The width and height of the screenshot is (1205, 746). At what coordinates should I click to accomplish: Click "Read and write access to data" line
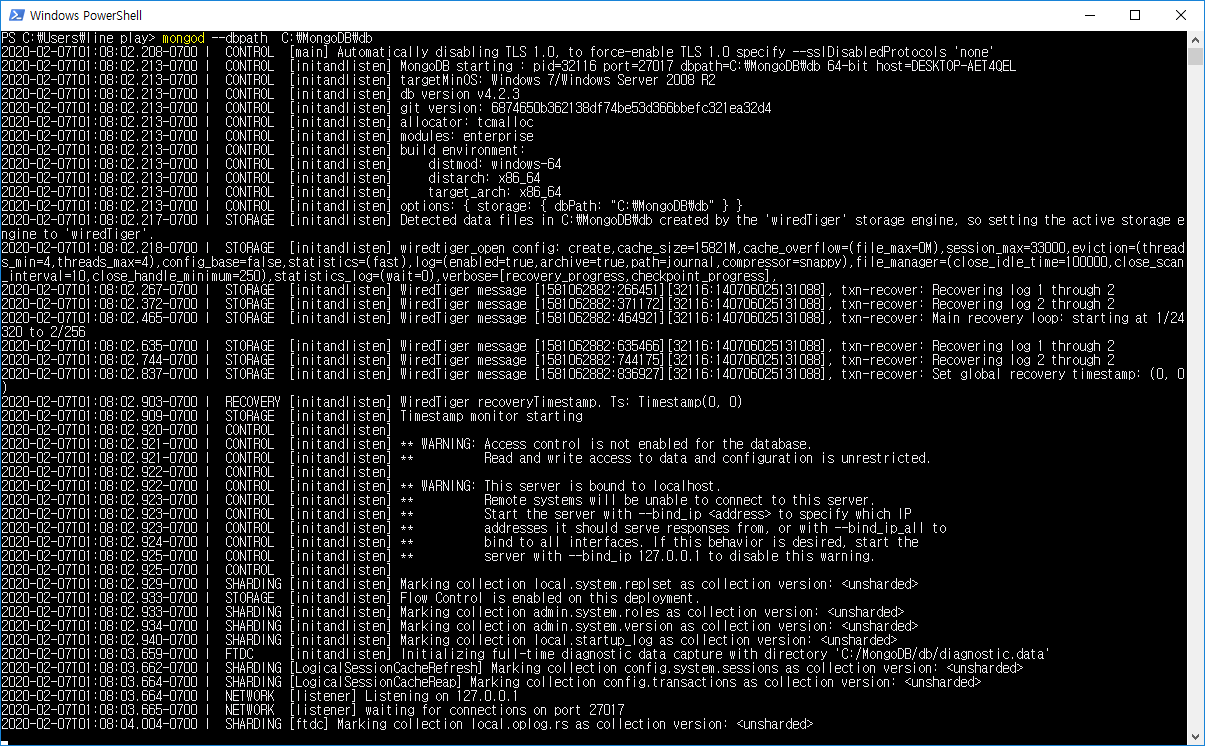(x=707, y=458)
